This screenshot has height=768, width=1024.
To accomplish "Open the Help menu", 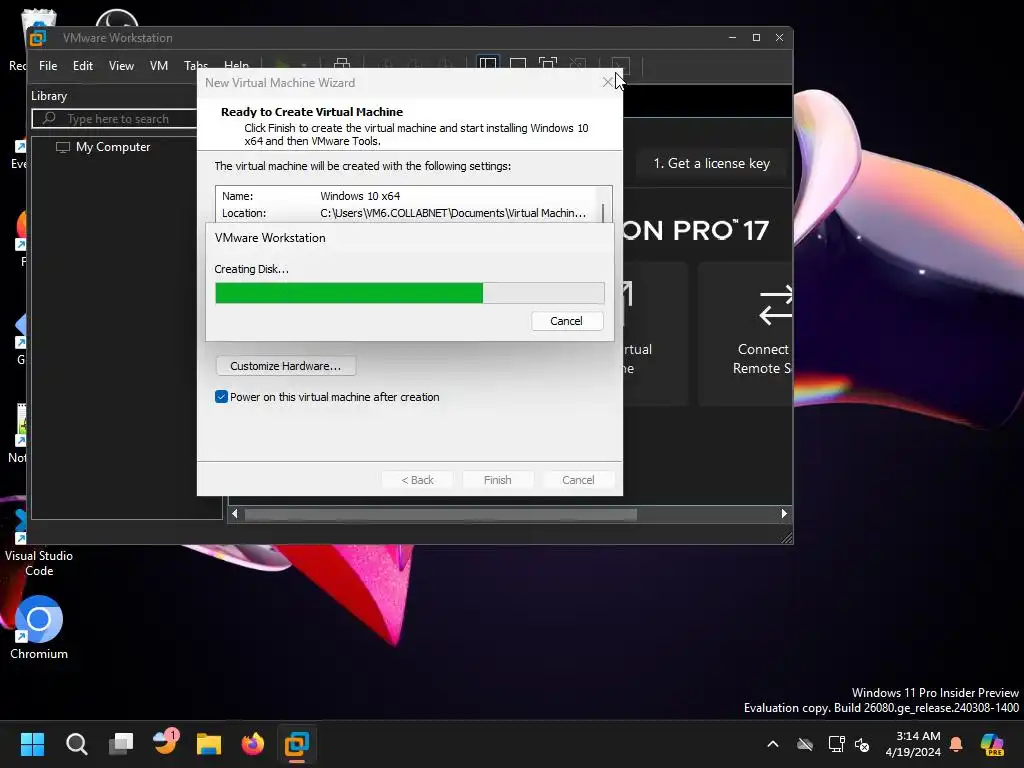I will 236,65.
